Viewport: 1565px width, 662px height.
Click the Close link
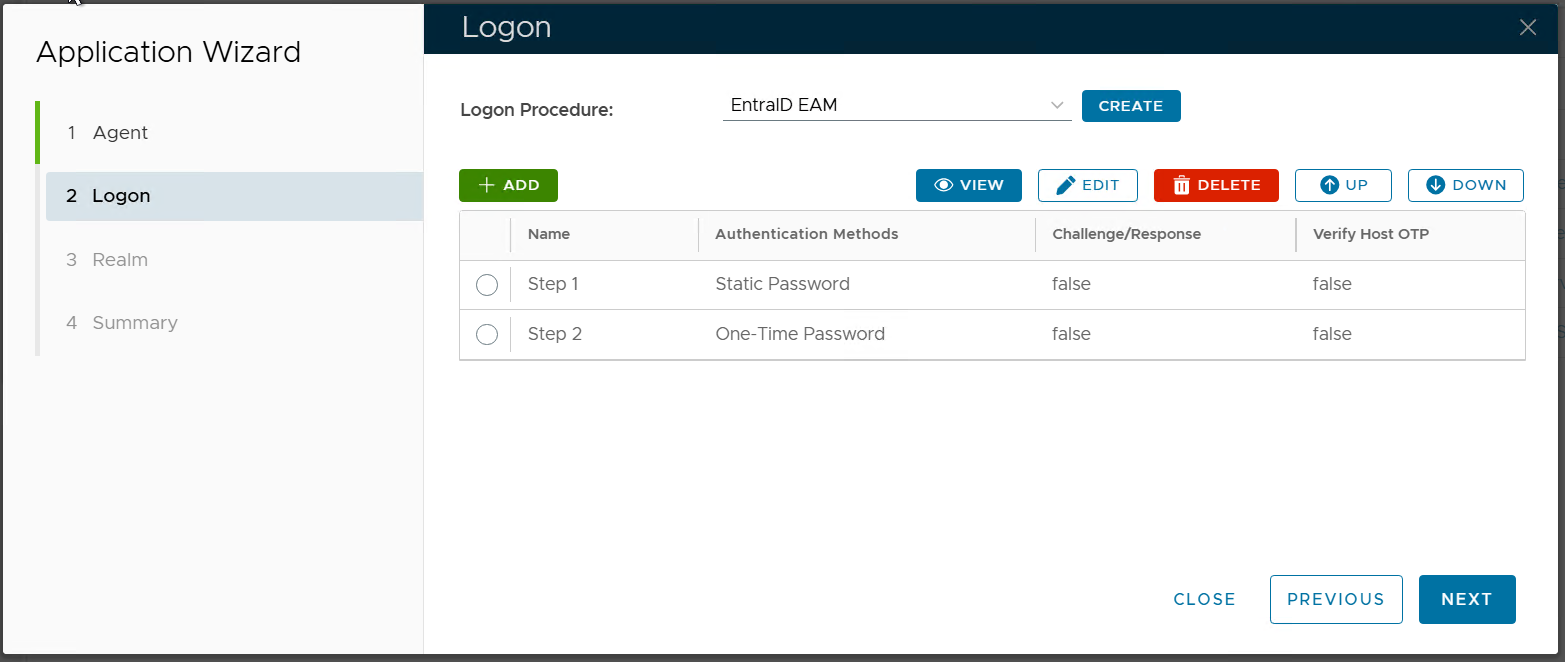(x=1204, y=599)
